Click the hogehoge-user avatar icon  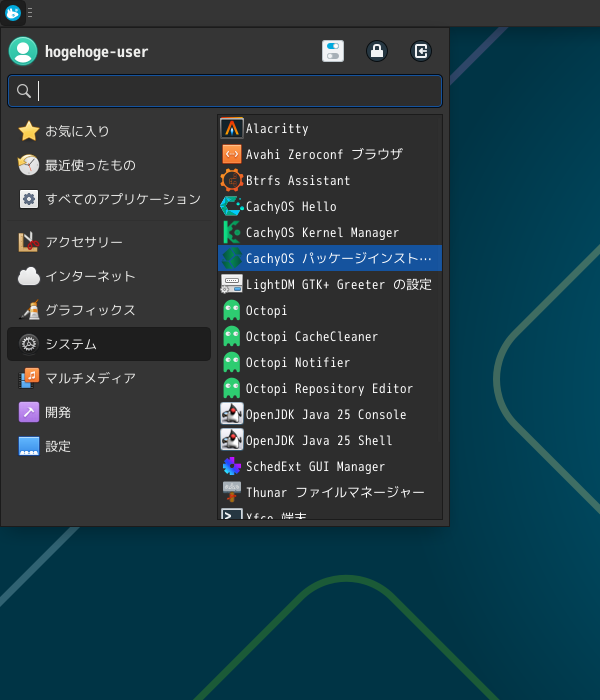tap(23, 51)
